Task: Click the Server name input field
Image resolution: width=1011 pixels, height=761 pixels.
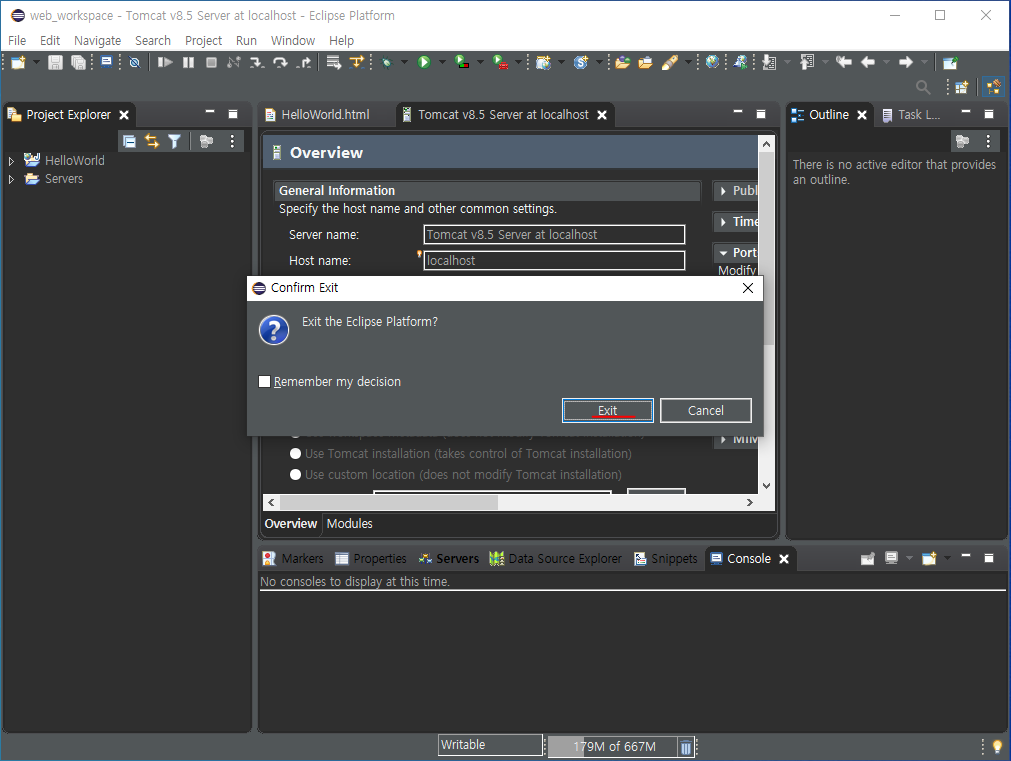Action: [x=554, y=235]
